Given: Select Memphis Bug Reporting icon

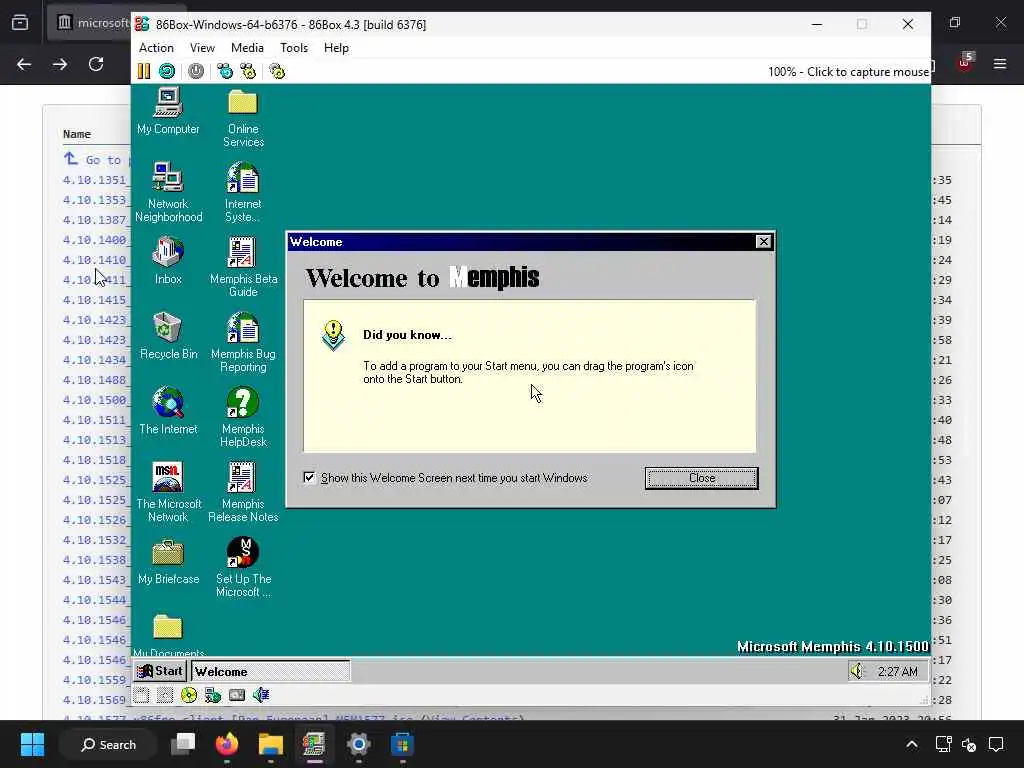Looking at the screenshot, I should point(243,342).
